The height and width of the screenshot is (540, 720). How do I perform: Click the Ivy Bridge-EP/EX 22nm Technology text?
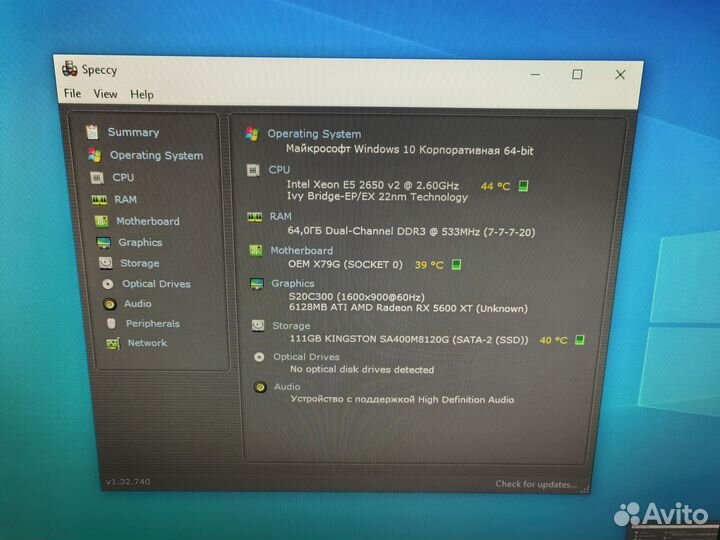pyautogui.click(x=377, y=197)
